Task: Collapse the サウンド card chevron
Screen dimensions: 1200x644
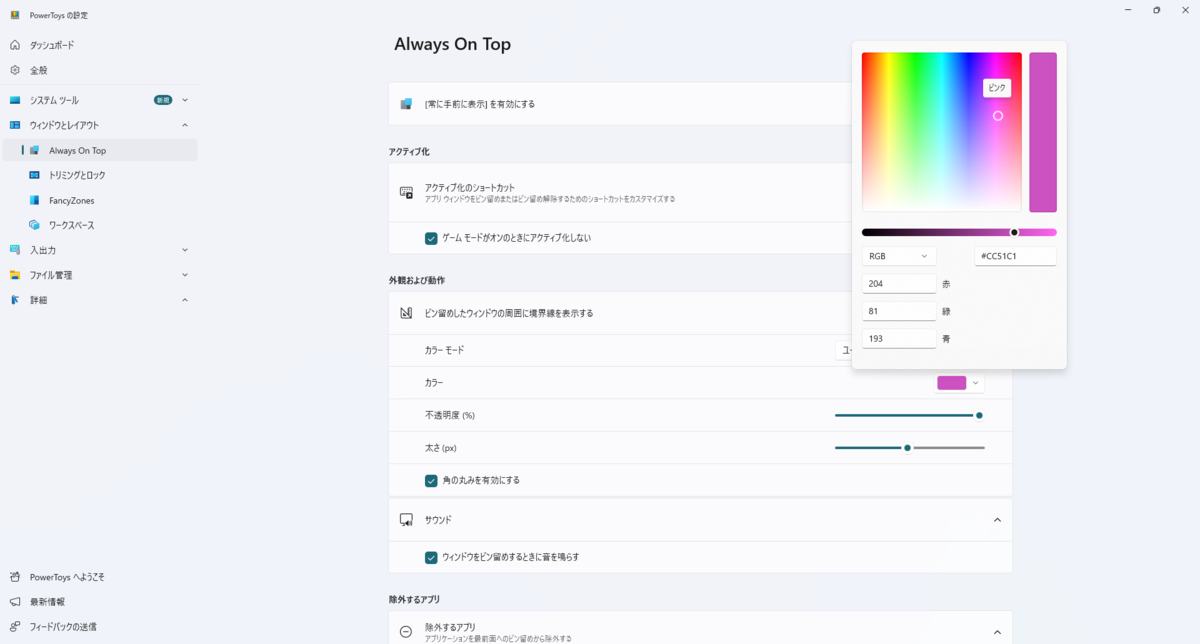Action: point(997,520)
